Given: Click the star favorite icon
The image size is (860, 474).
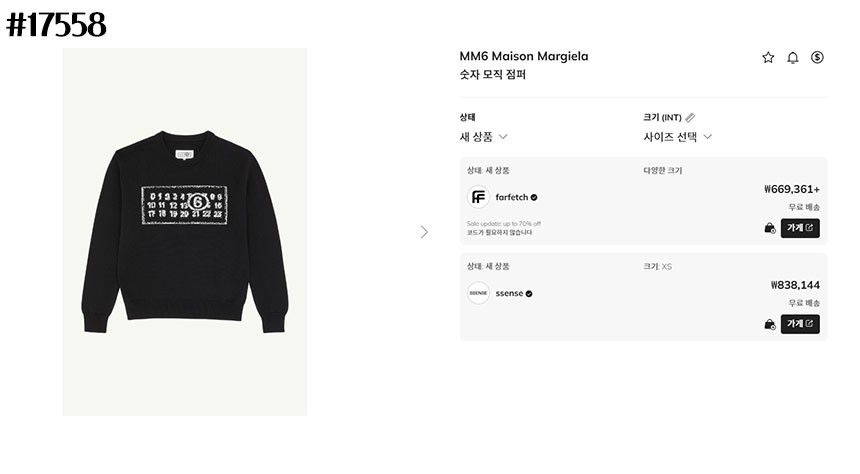Looking at the screenshot, I should tap(768, 58).
